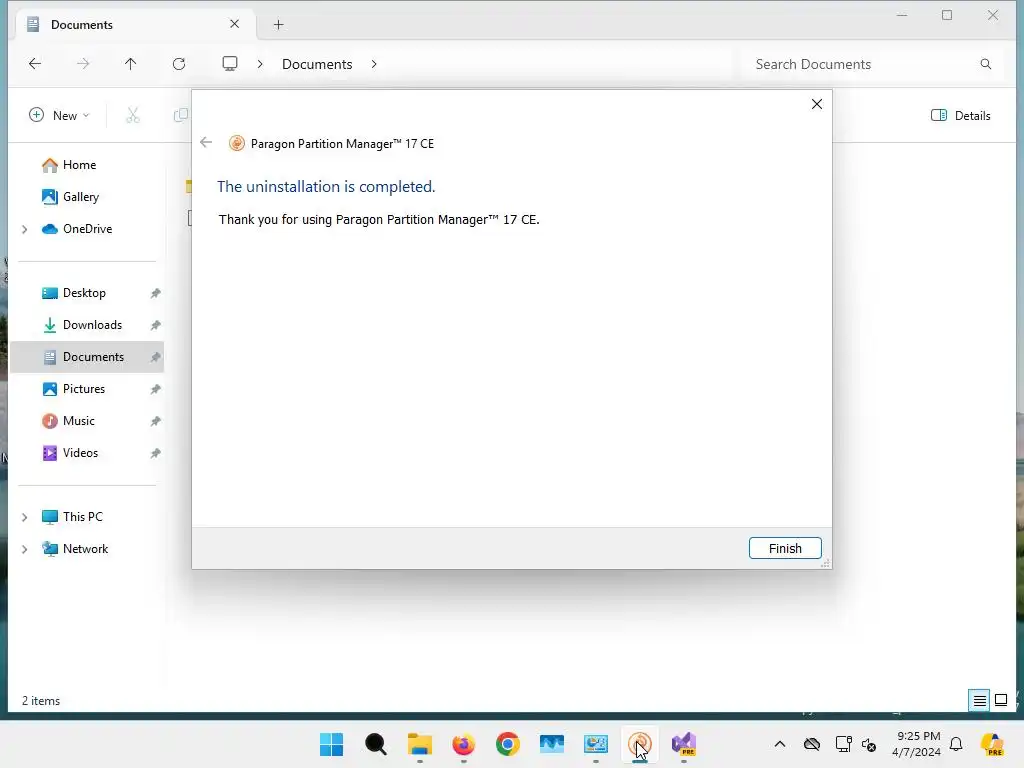1024x768 pixels.
Task: Close the Paragon uninstaller dialog
Action: (x=816, y=104)
